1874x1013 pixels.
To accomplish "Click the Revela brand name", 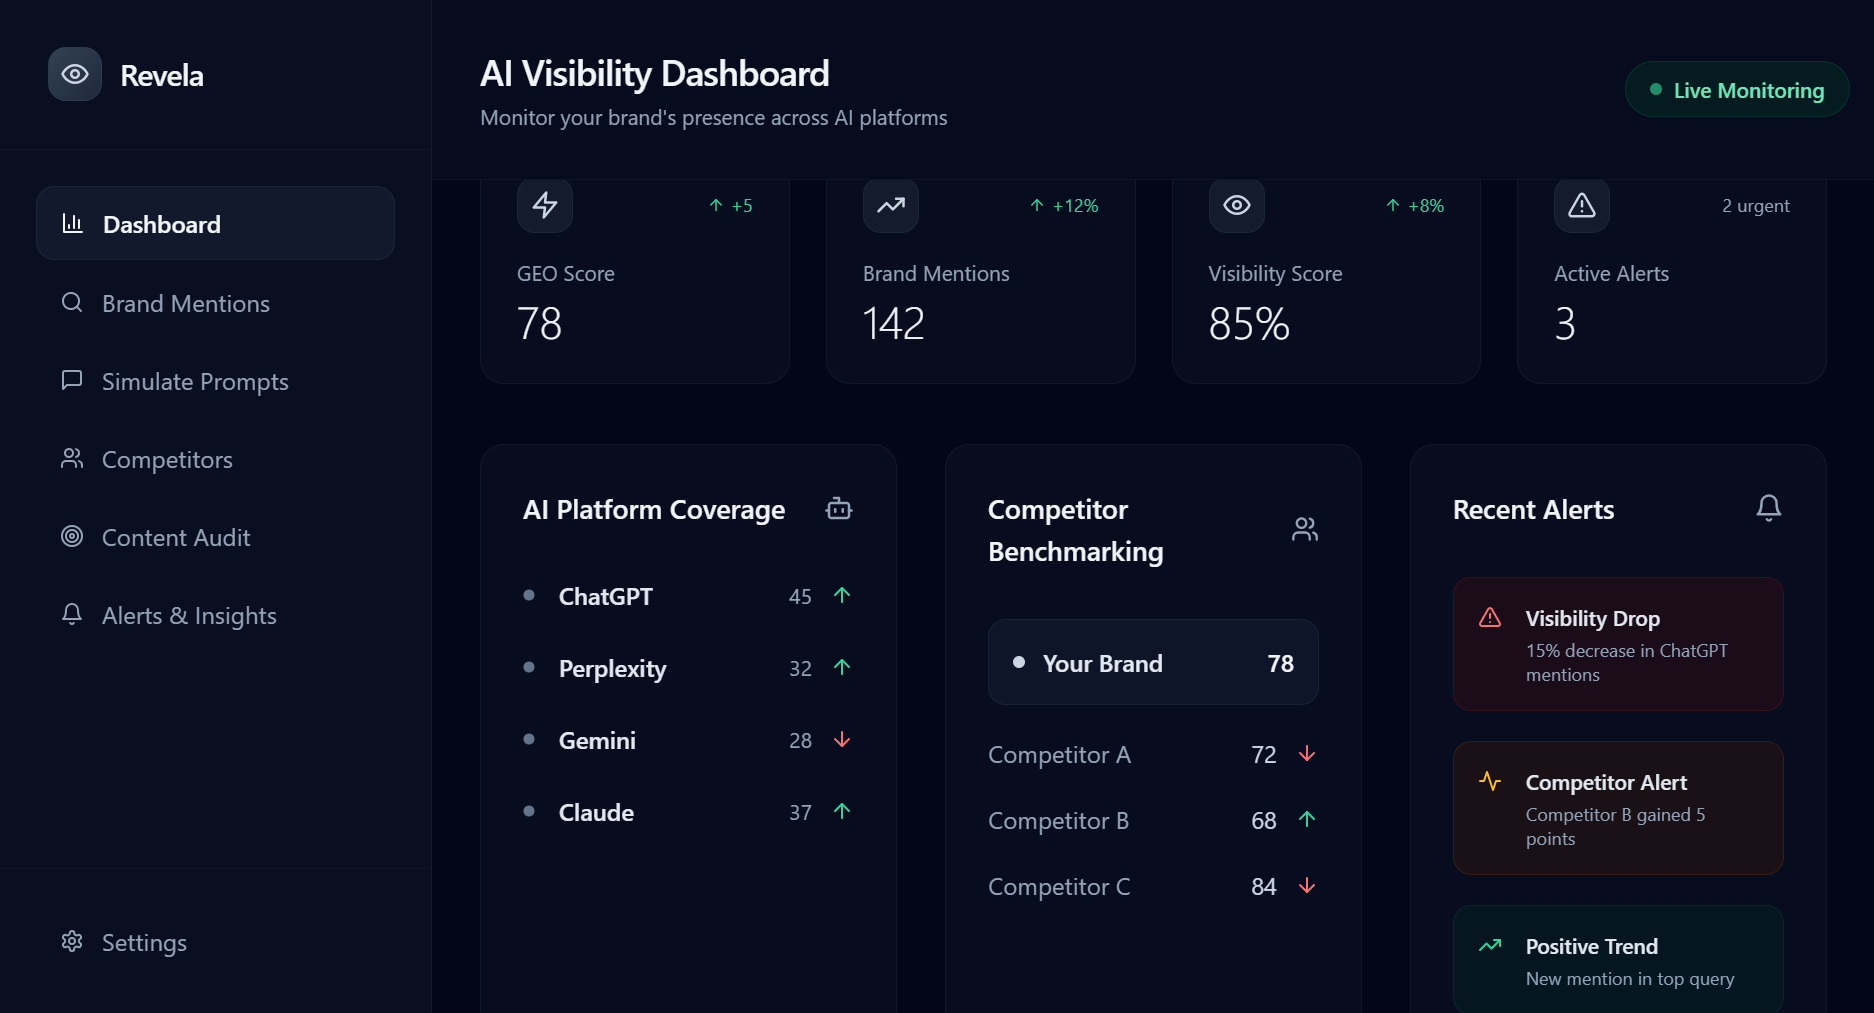I will coord(162,75).
